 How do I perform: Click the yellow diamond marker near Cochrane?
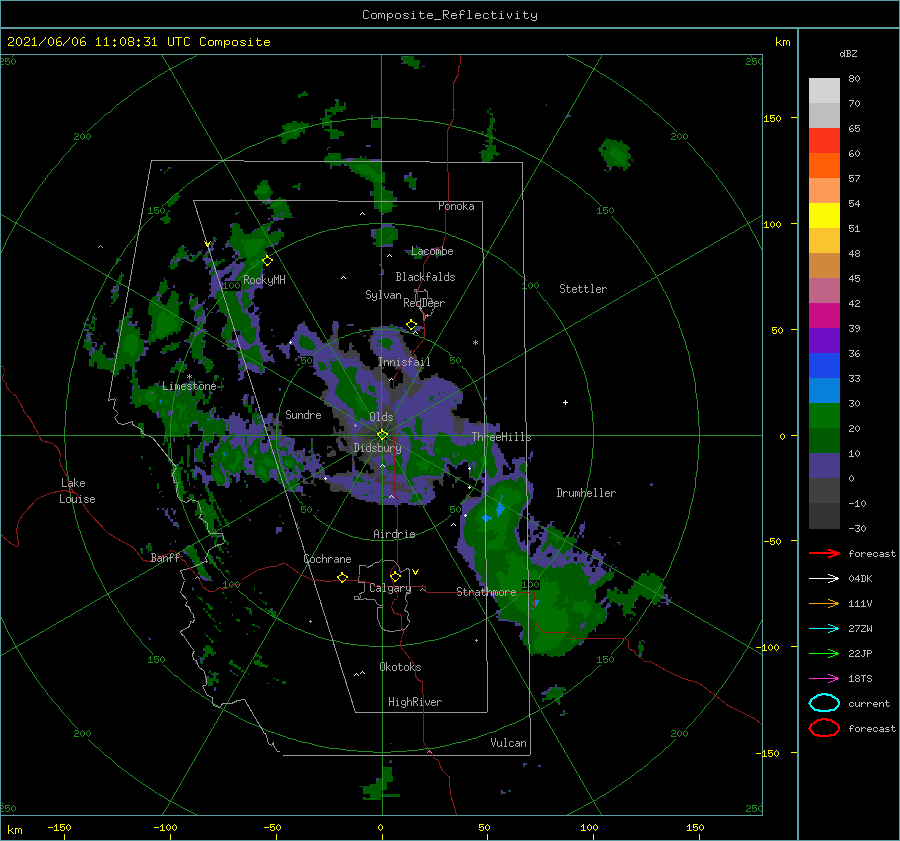343,577
